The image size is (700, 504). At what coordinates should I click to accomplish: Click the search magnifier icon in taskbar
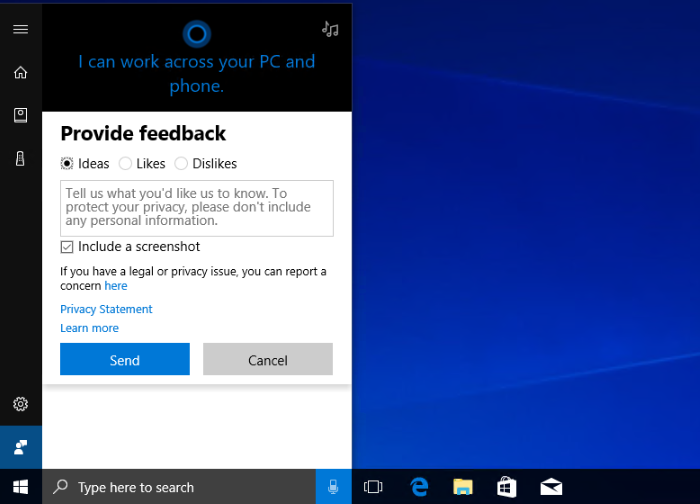[x=60, y=487]
